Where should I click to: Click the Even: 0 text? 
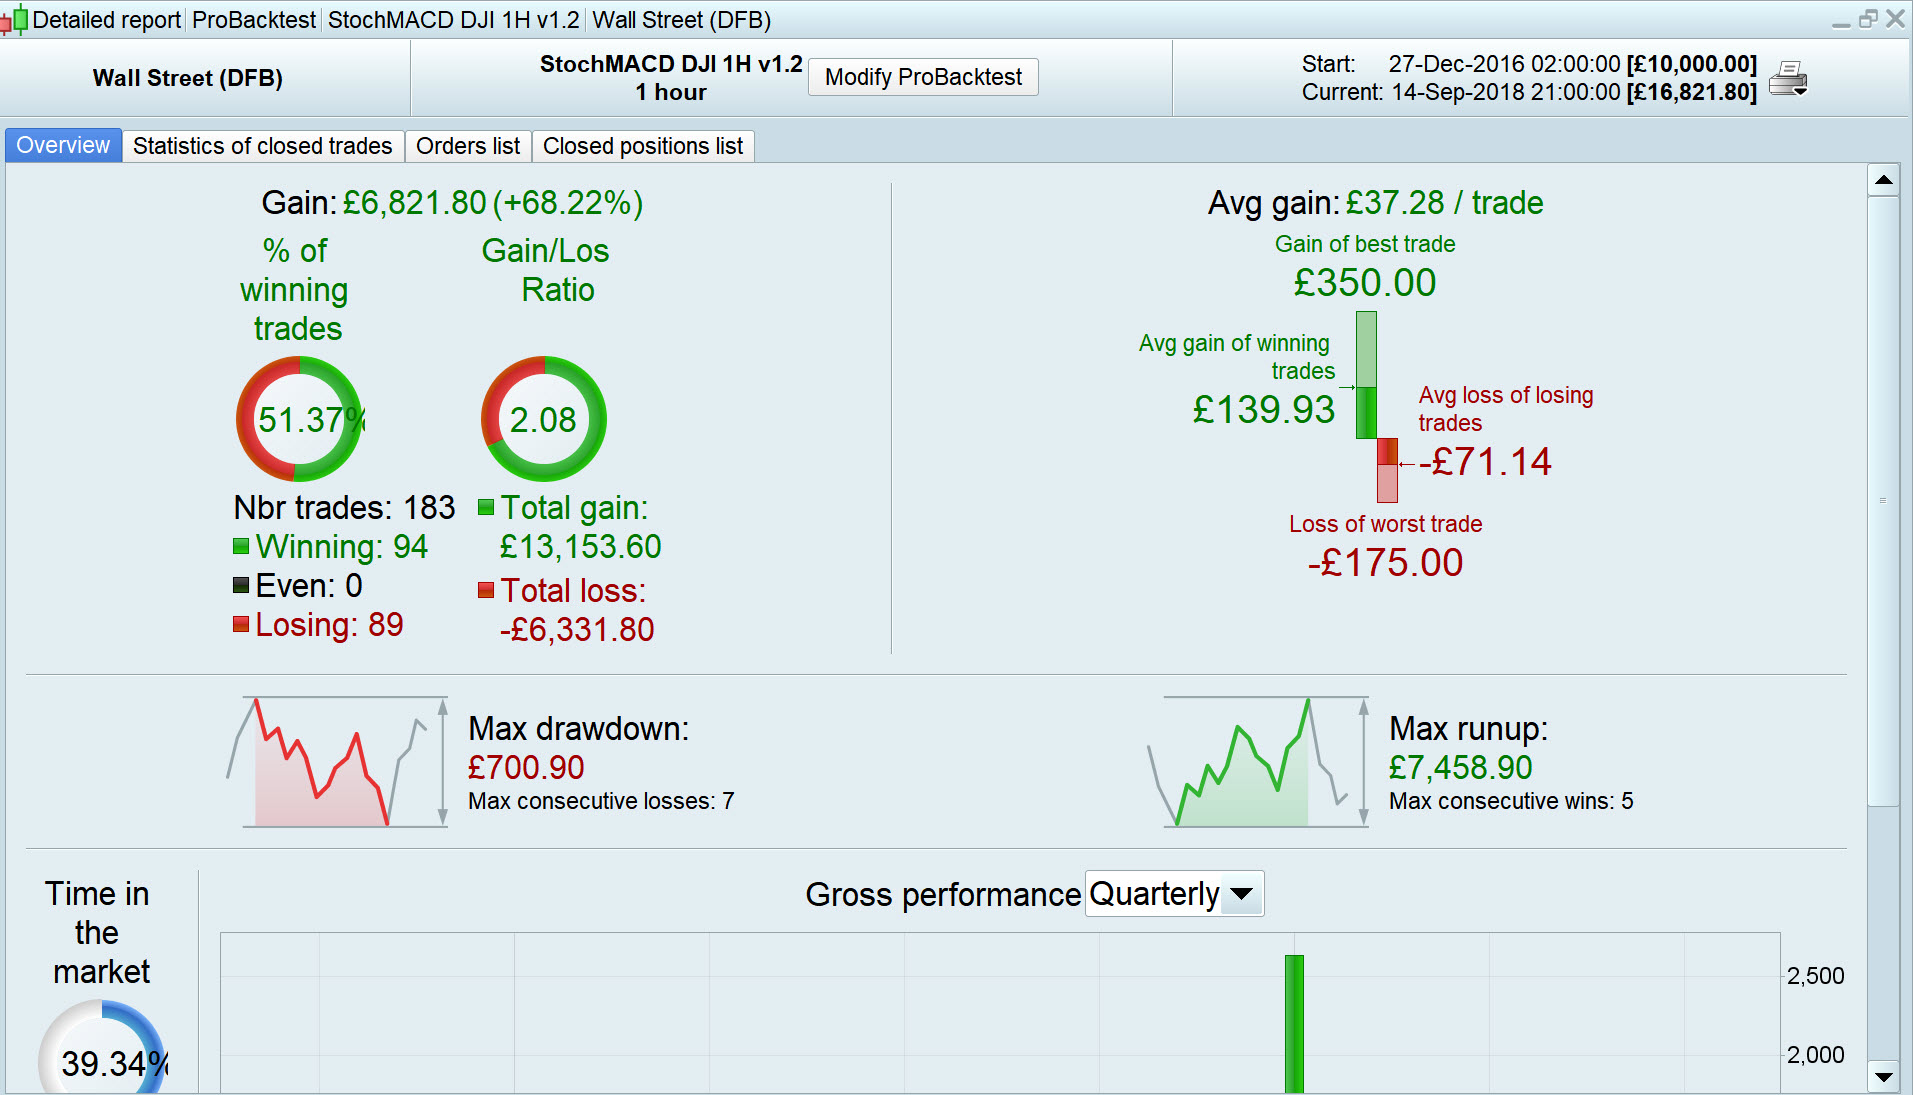click(309, 586)
